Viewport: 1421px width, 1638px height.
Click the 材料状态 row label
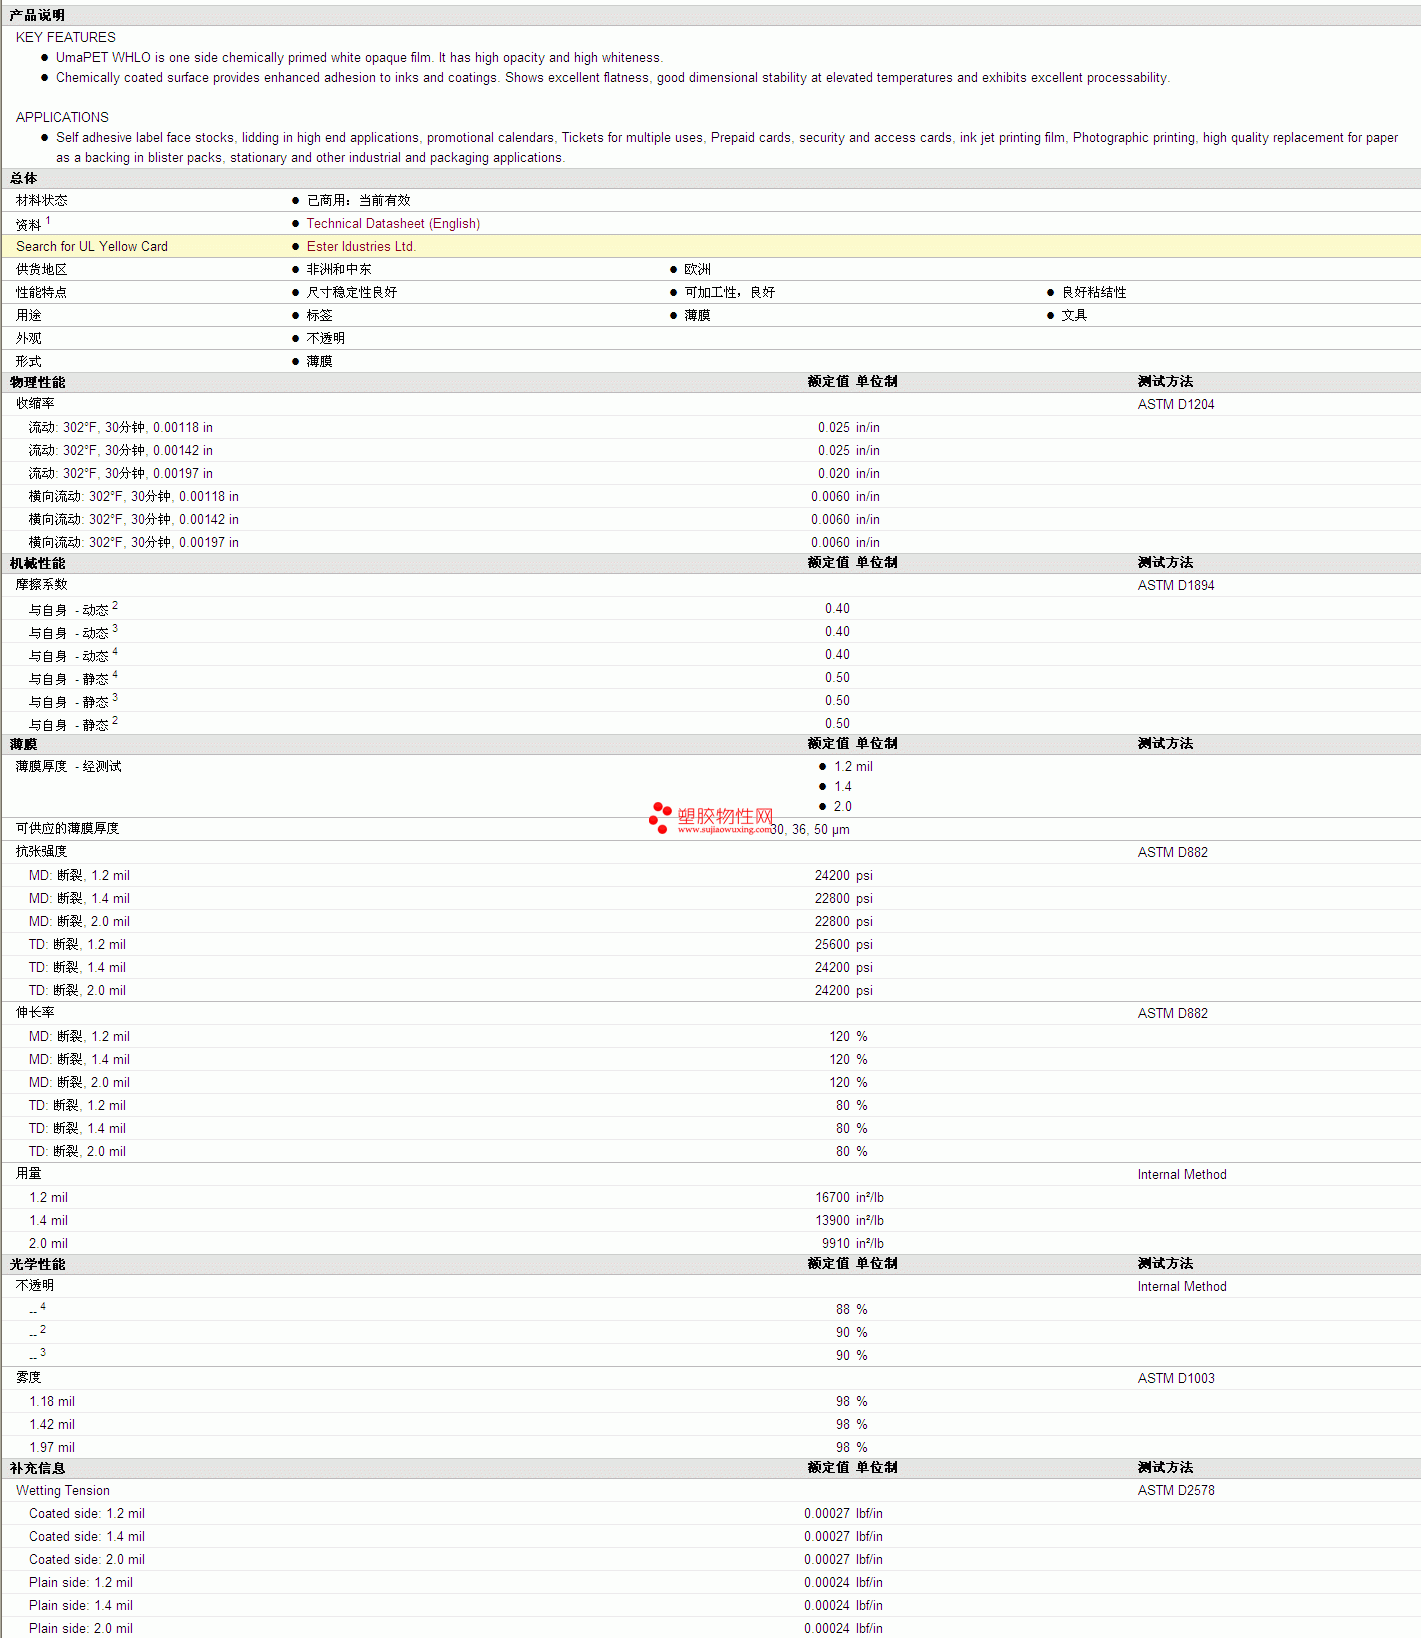pyautogui.click(x=42, y=201)
